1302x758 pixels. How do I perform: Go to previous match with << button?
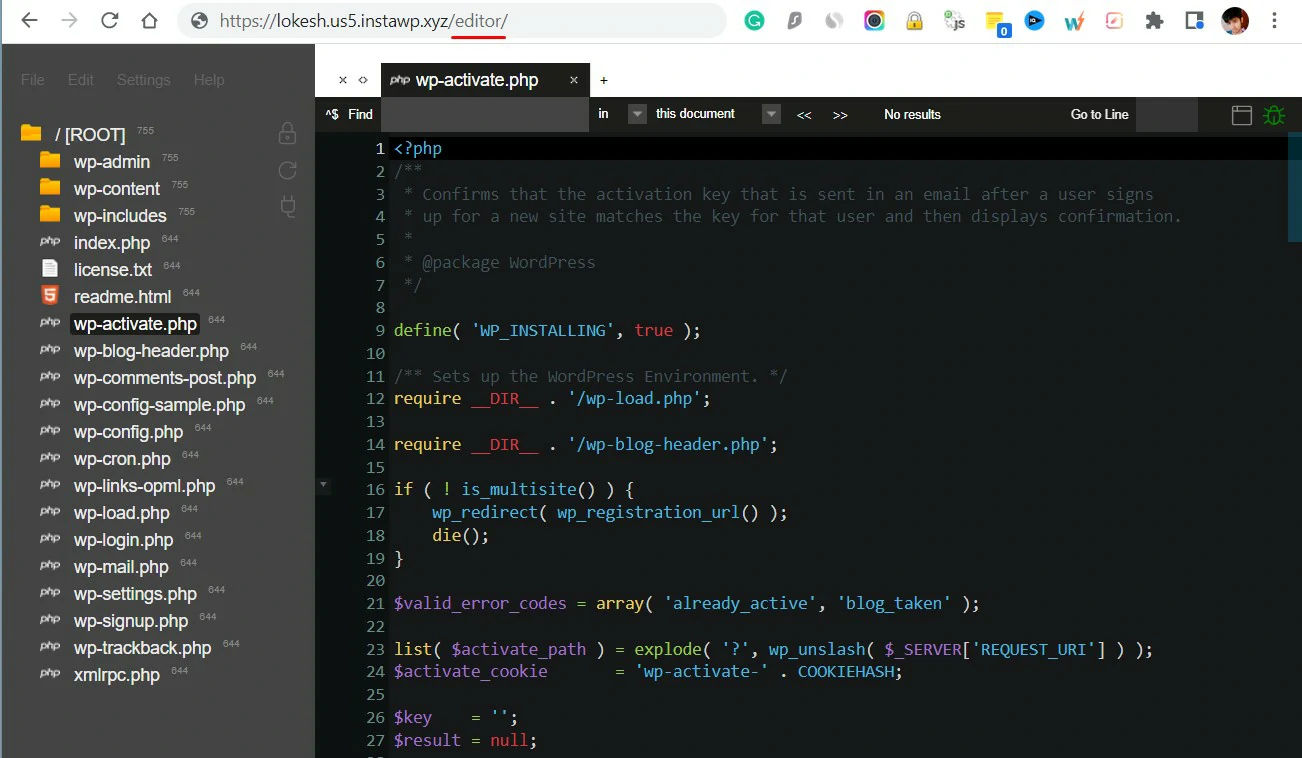804,115
